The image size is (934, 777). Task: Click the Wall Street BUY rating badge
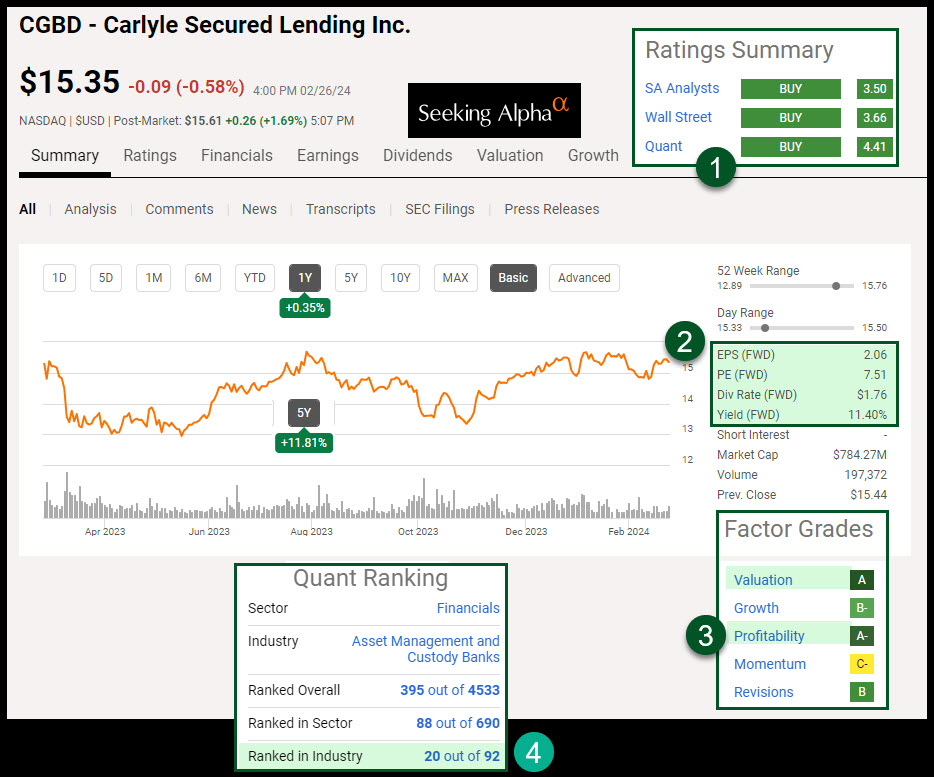(790, 117)
